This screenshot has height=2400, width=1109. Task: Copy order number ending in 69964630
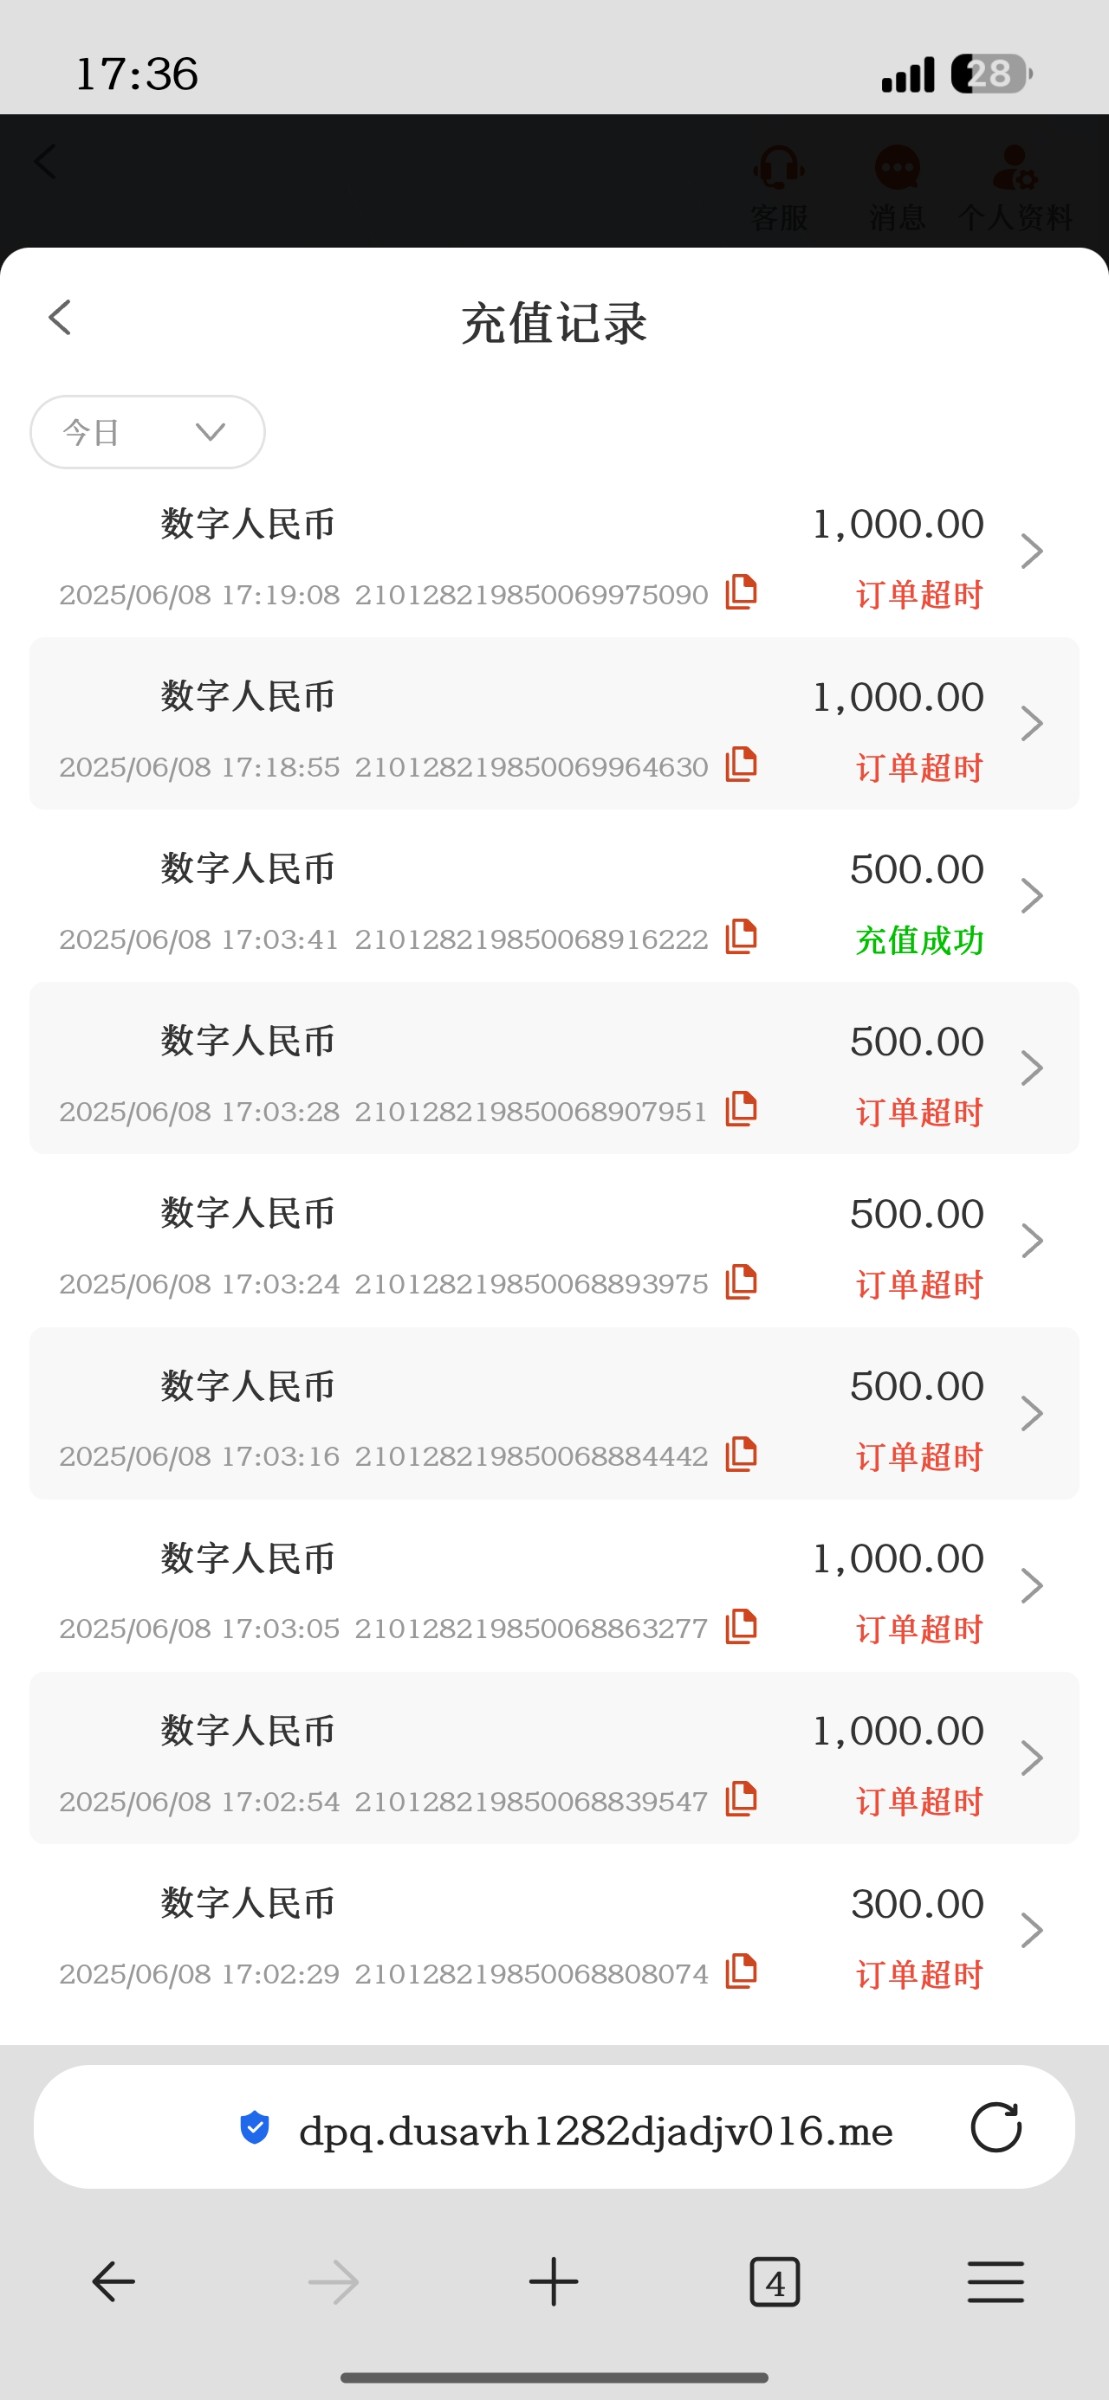point(741,764)
